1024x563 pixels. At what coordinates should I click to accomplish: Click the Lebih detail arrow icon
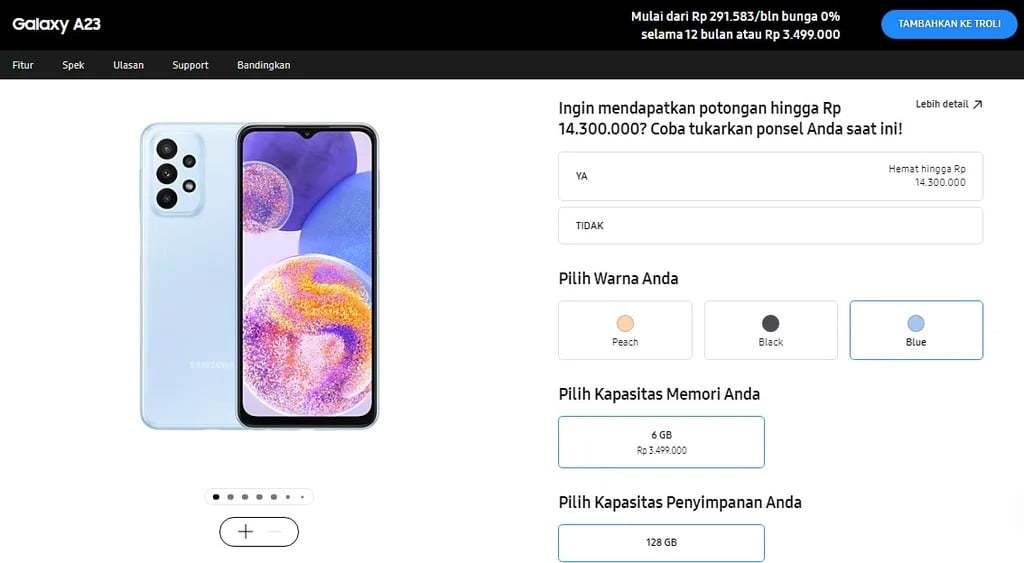point(977,105)
